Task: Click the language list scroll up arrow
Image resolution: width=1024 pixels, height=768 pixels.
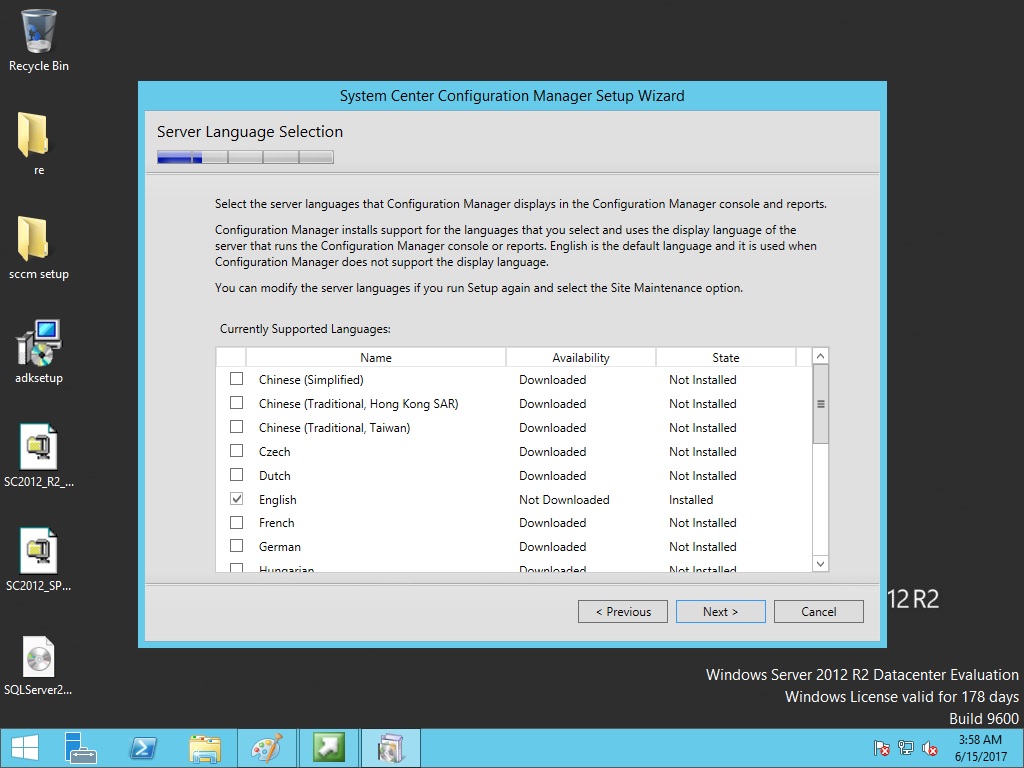Action: [820, 356]
